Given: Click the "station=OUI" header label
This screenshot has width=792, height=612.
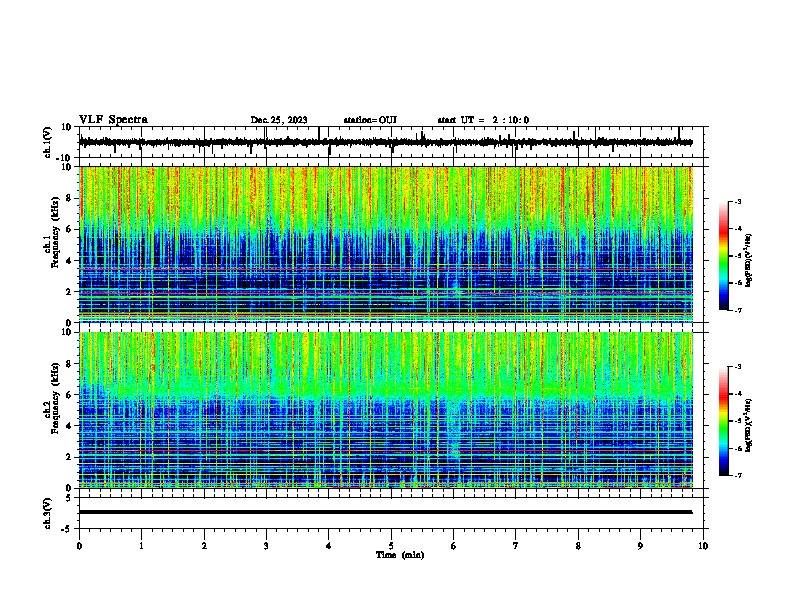Looking at the screenshot, I should point(370,120).
